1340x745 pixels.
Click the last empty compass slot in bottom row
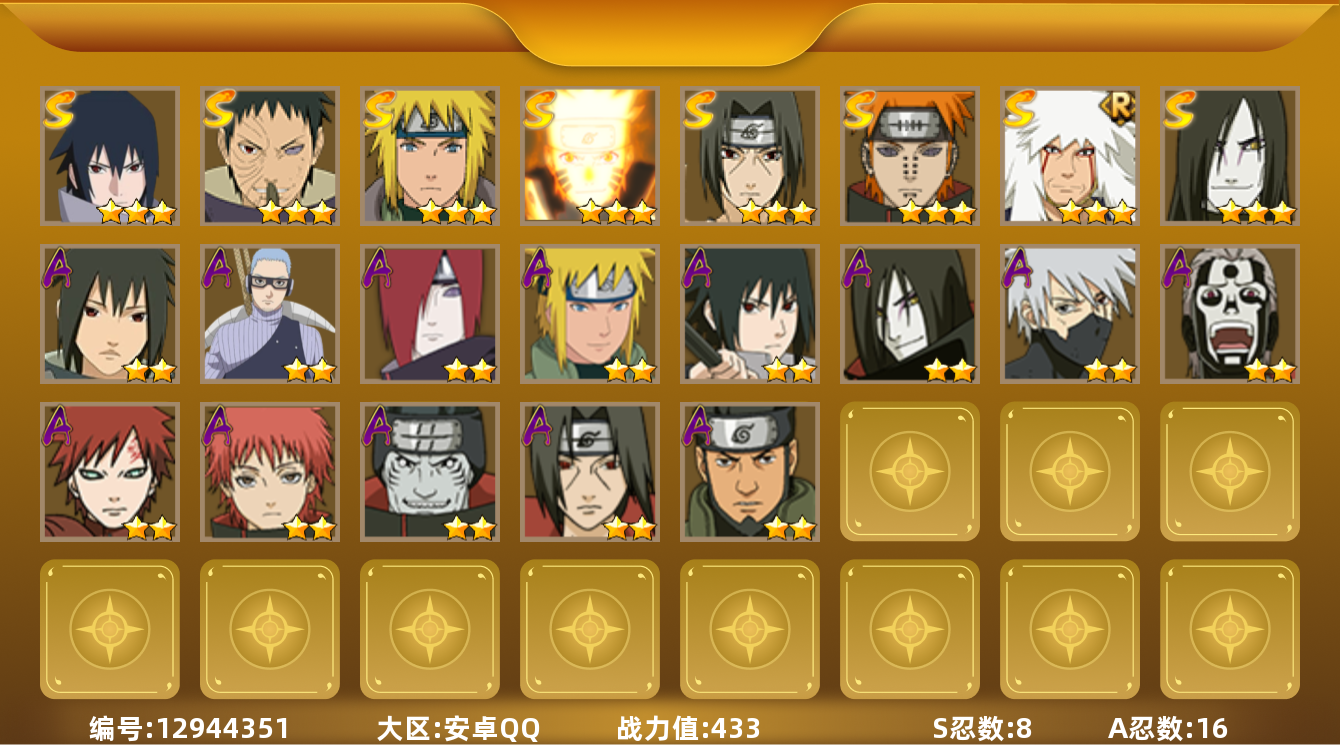click(1230, 629)
